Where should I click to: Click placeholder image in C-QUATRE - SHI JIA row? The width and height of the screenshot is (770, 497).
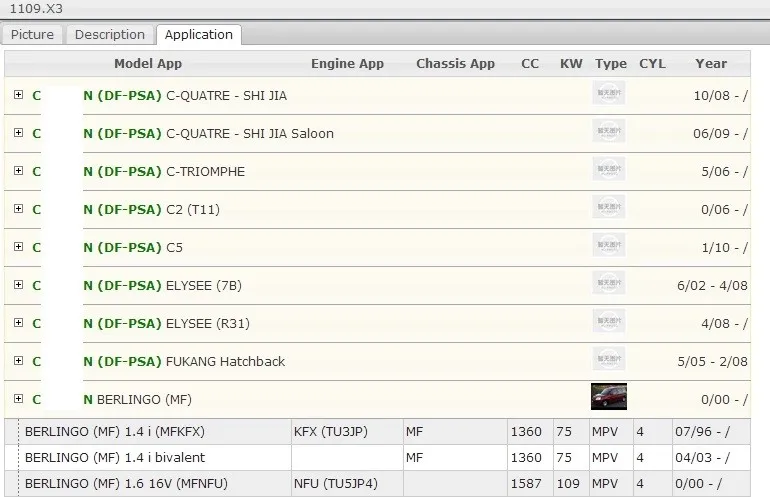[609, 93]
